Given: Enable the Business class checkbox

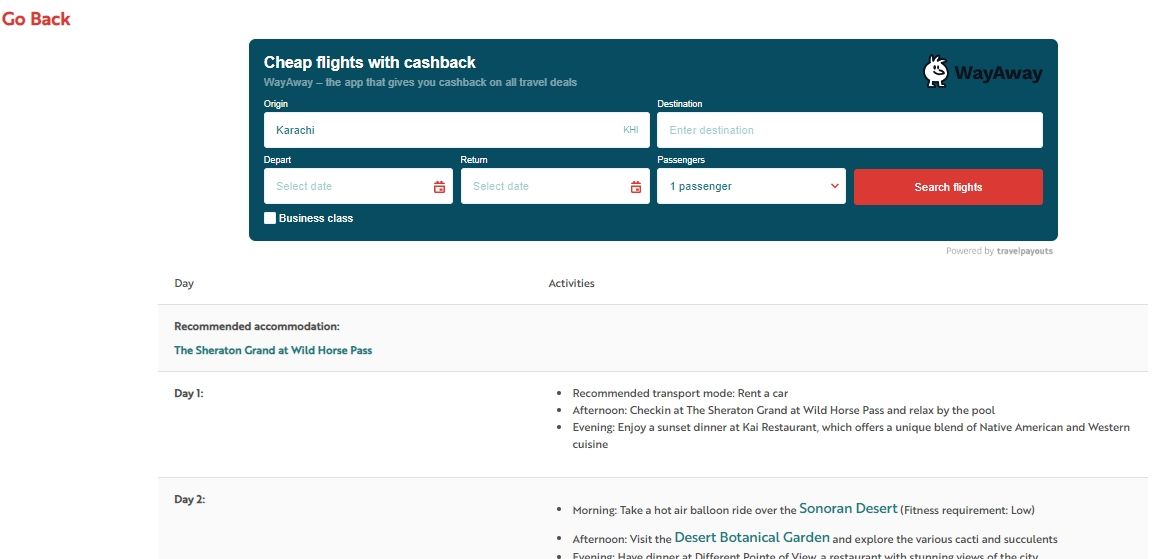Looking at the screenshot, I should pos(270,218).
